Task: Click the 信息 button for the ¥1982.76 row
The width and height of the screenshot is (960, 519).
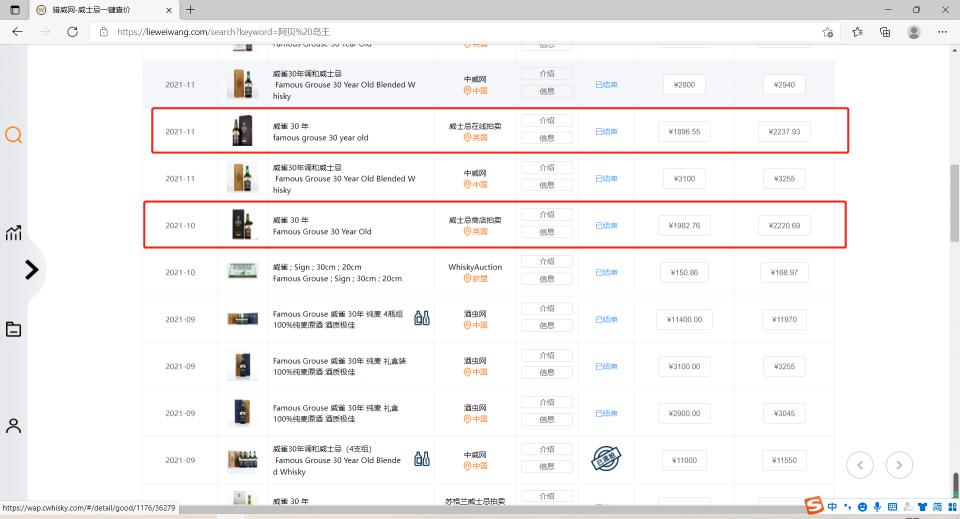Action: (547, 232)
